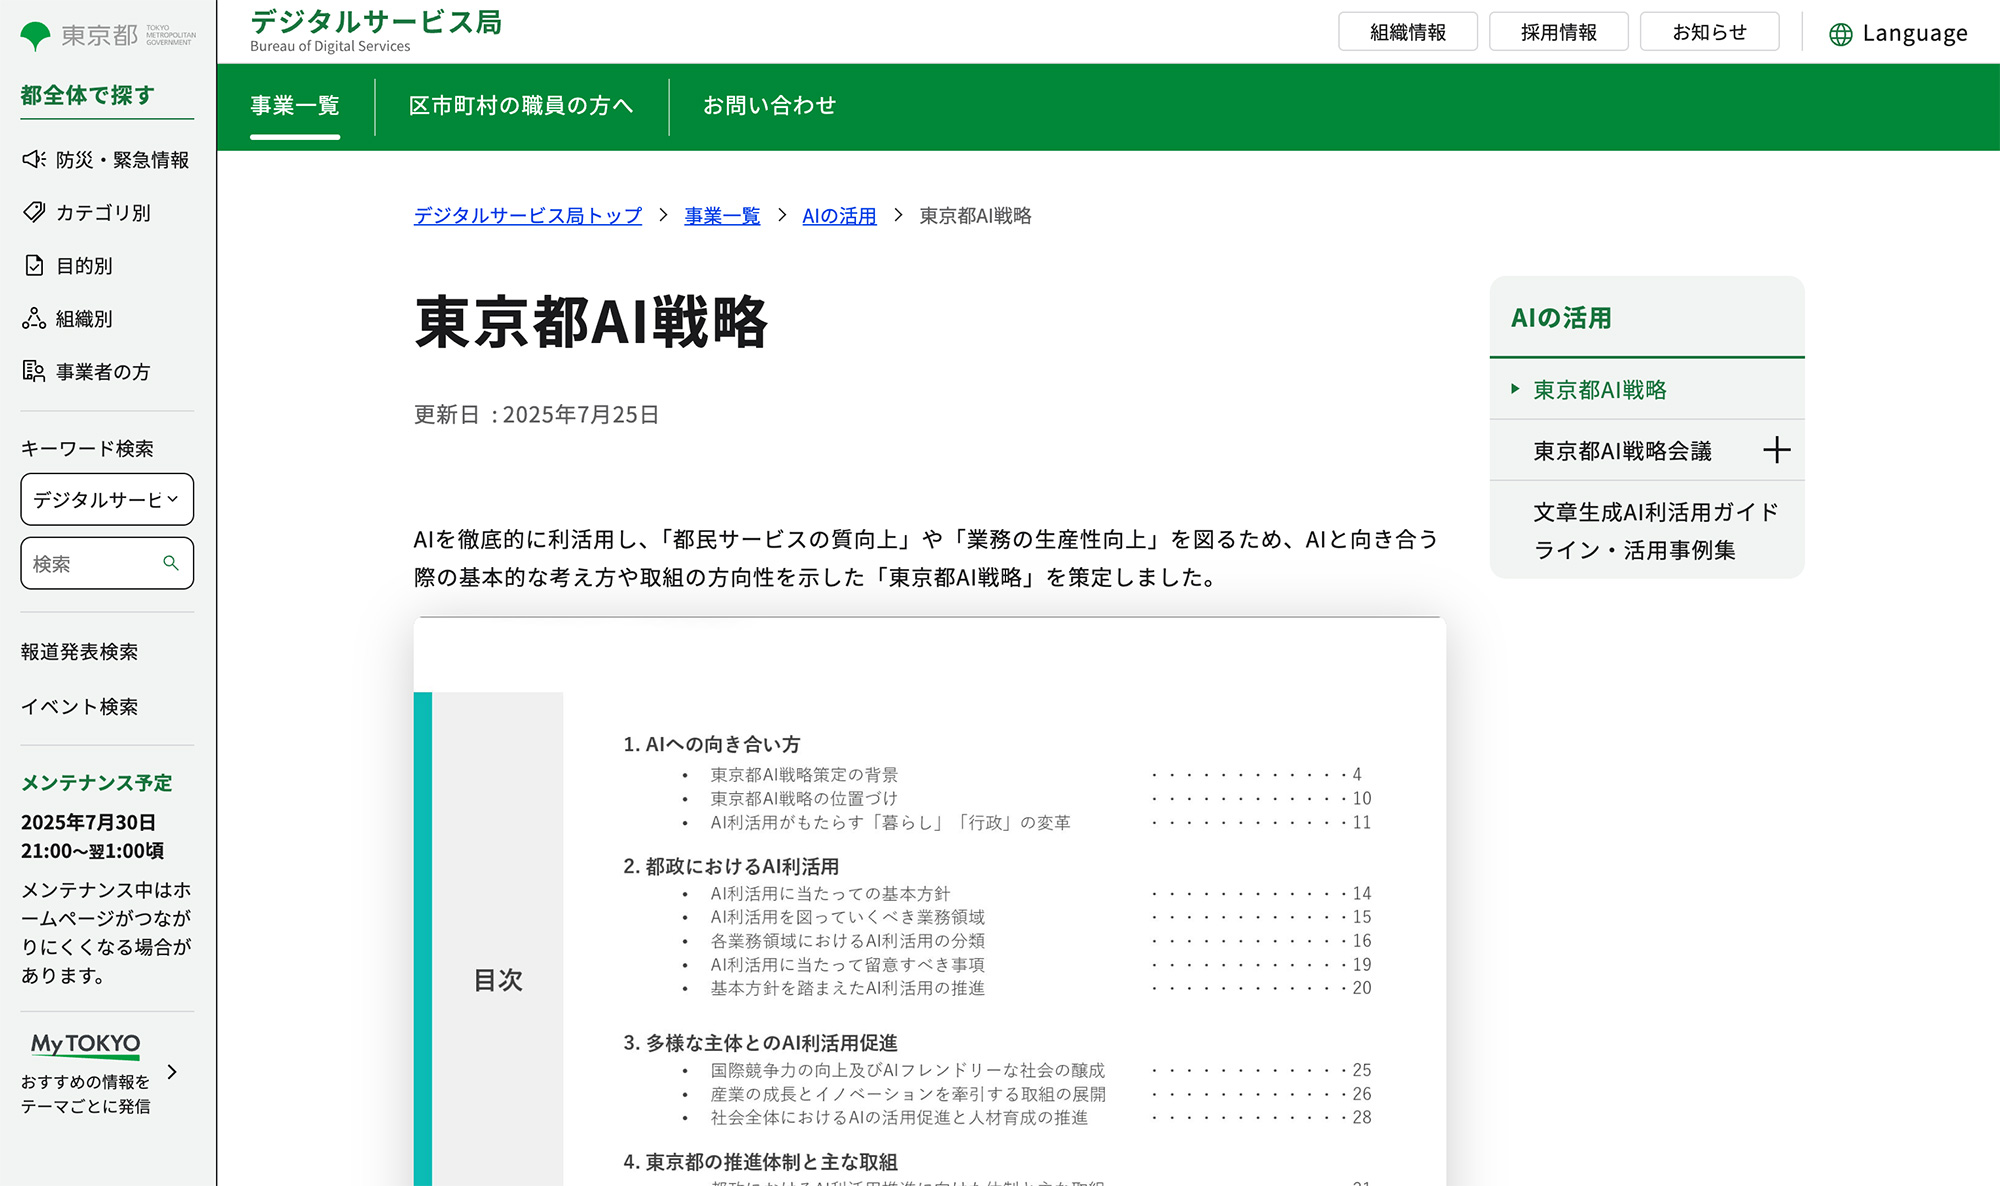This screenshot has height=1186, width=2000.
Task: Click 3. 多様な主体とのAI利活用促進 heading
Action: [760, 1044]
